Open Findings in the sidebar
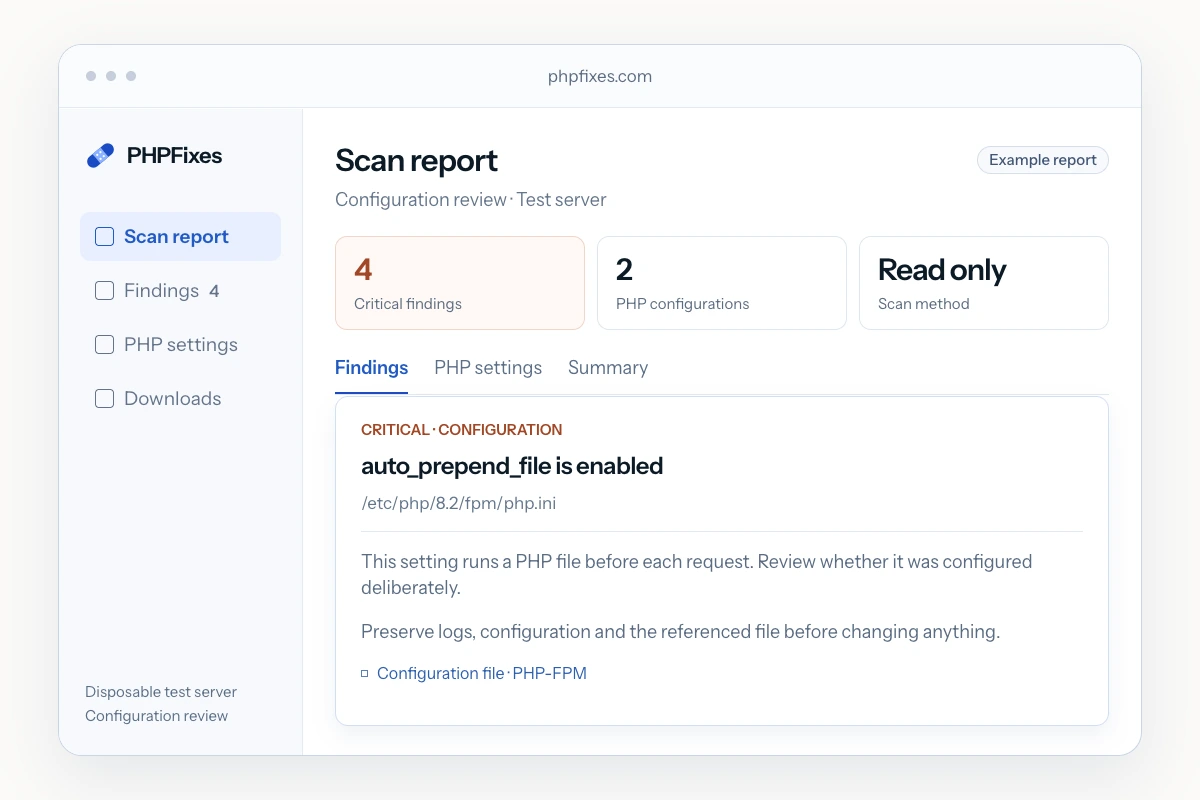 180,291
